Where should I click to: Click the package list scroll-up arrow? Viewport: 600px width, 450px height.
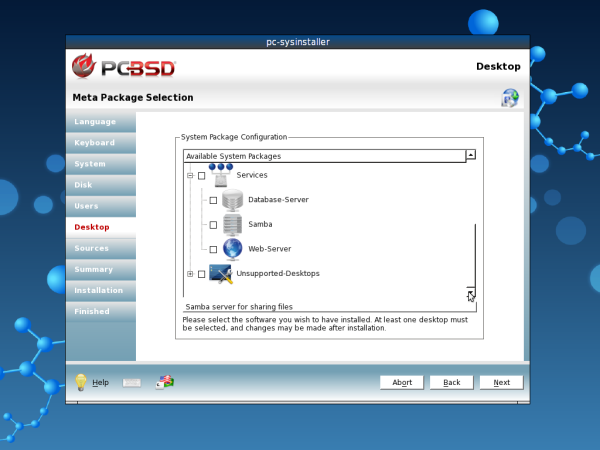(x=471, y=155)
